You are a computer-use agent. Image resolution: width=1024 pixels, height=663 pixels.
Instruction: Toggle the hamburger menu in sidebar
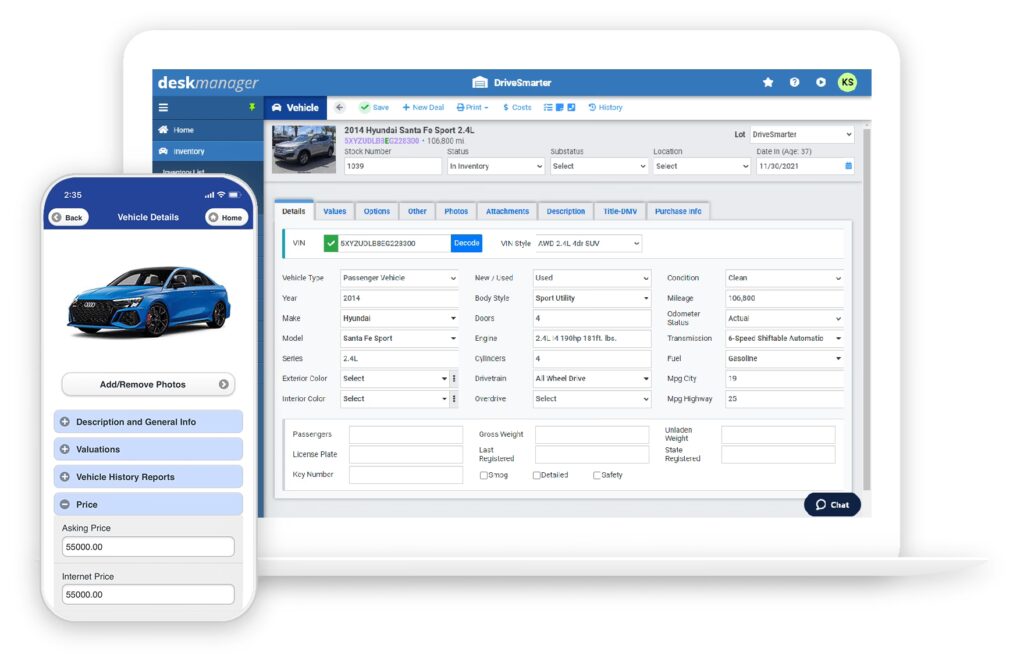[163, 108]
